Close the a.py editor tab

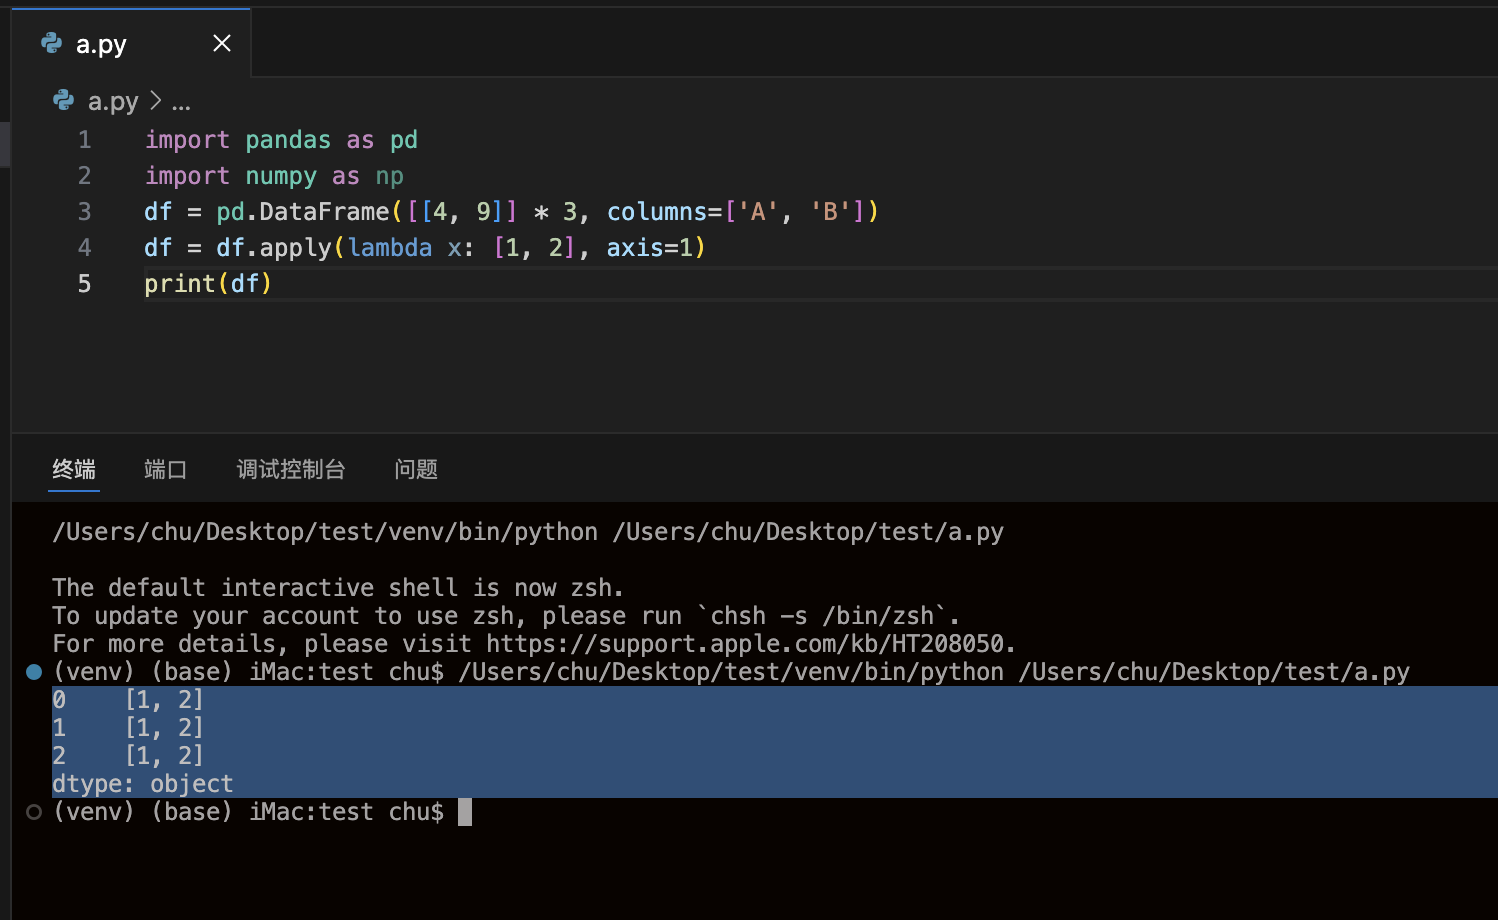[x=222, y=43]
